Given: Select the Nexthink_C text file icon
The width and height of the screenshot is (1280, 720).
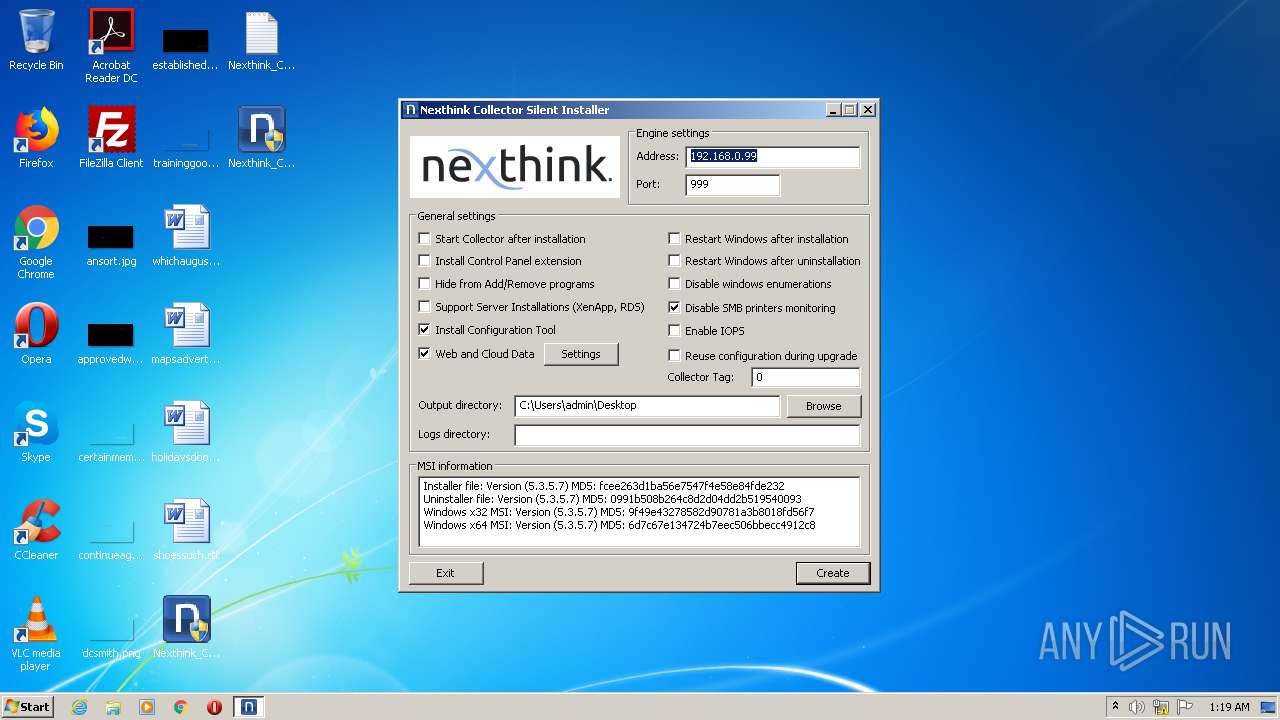Looking at the screenshot, I should [x=261, y=40].
